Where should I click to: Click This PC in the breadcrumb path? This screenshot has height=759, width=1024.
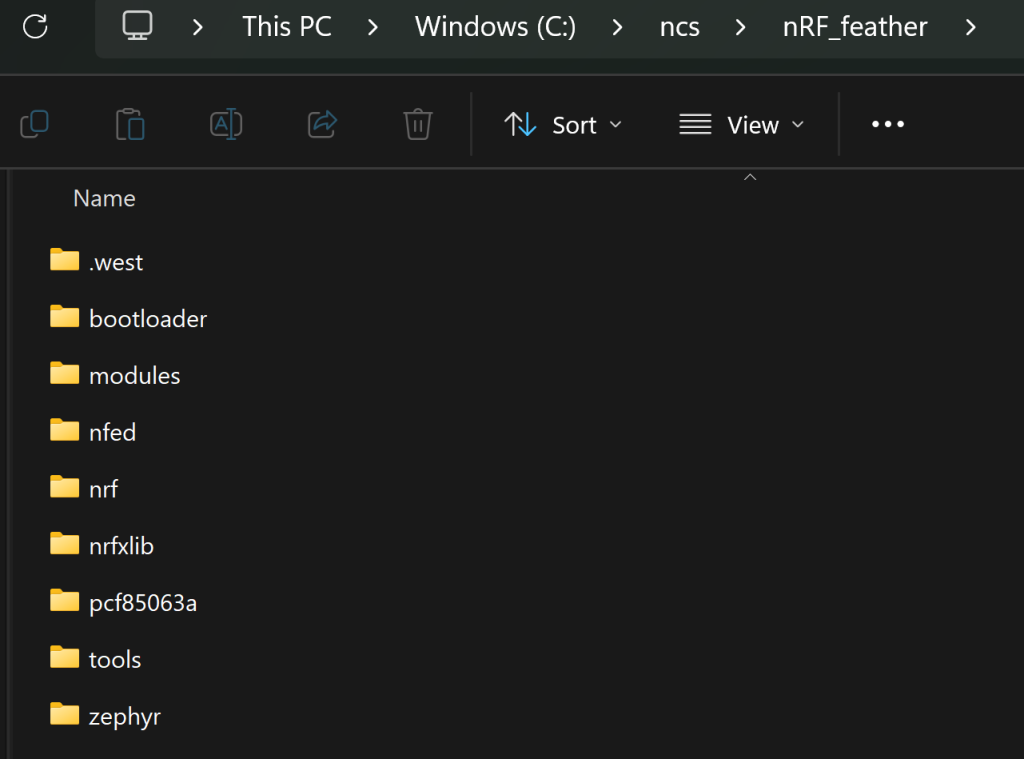coord(287,27)
